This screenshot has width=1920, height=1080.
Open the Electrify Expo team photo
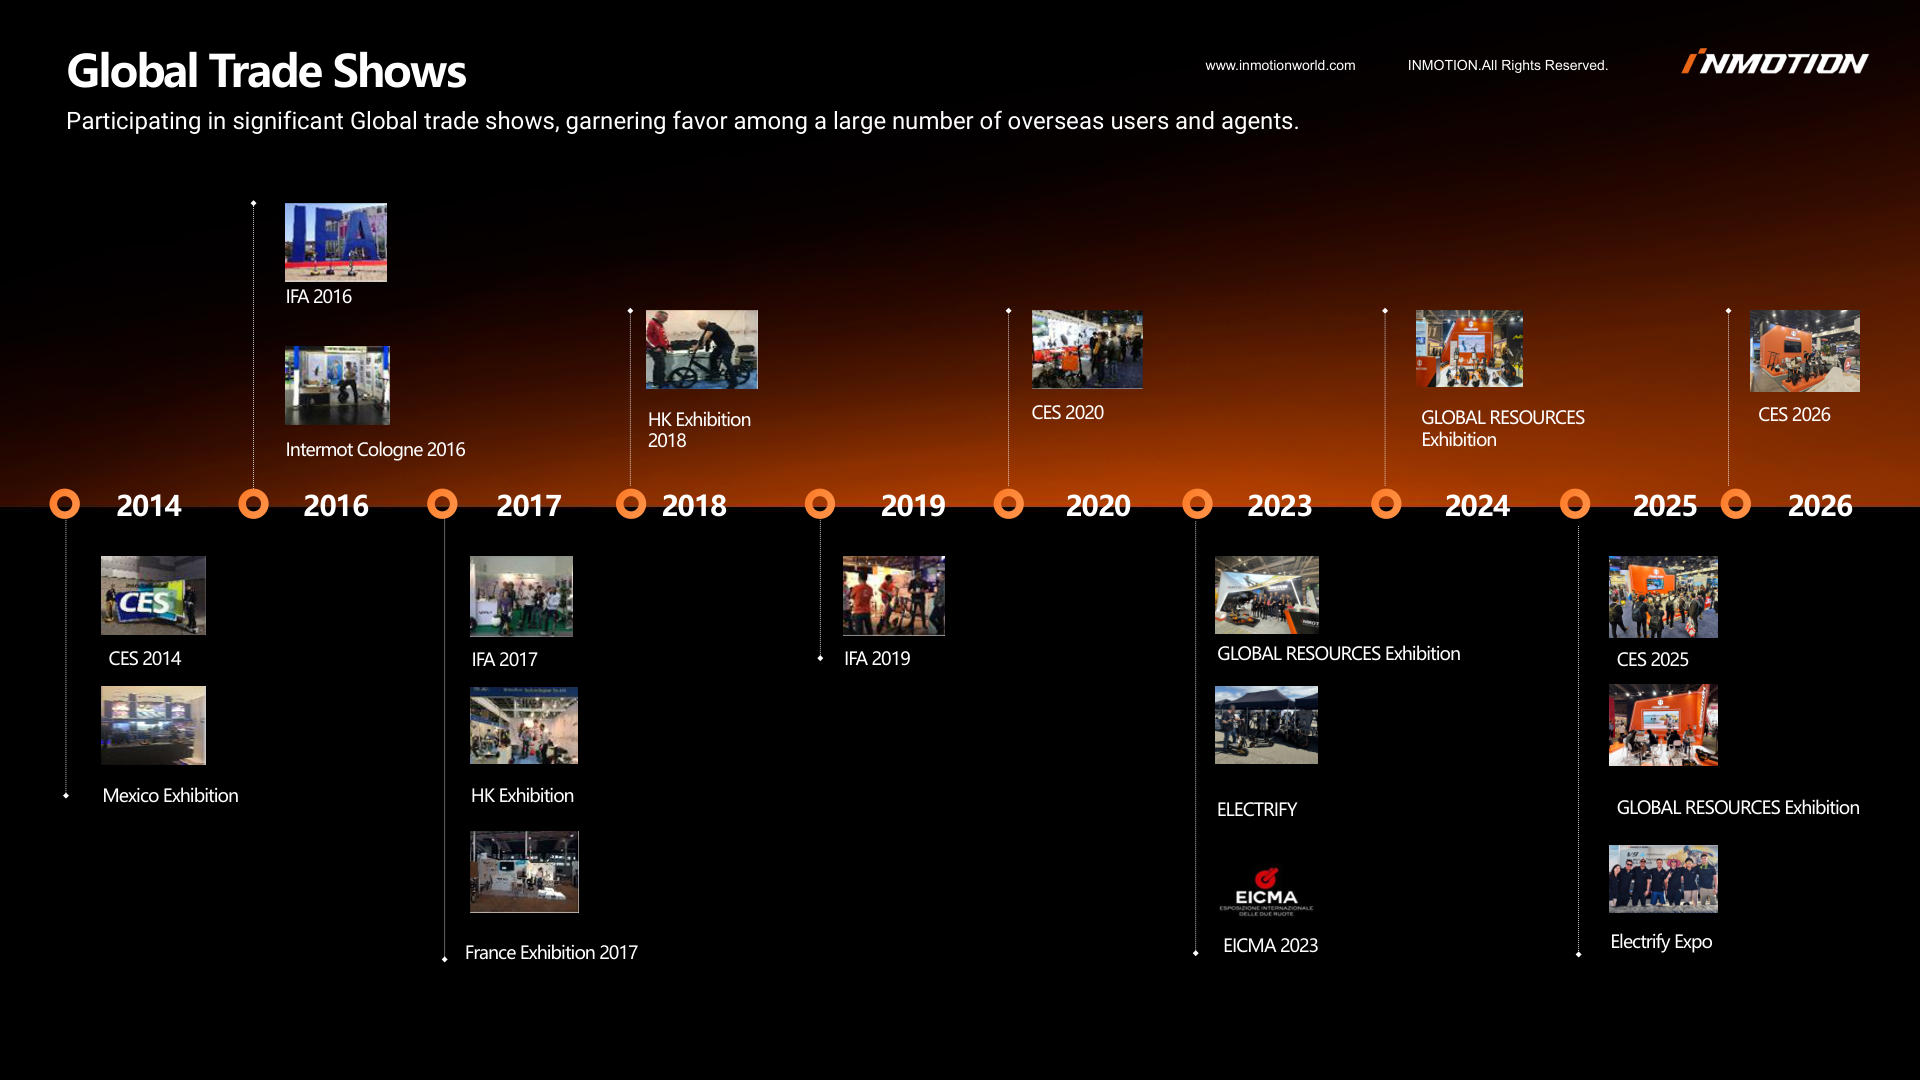(1663, 879)
